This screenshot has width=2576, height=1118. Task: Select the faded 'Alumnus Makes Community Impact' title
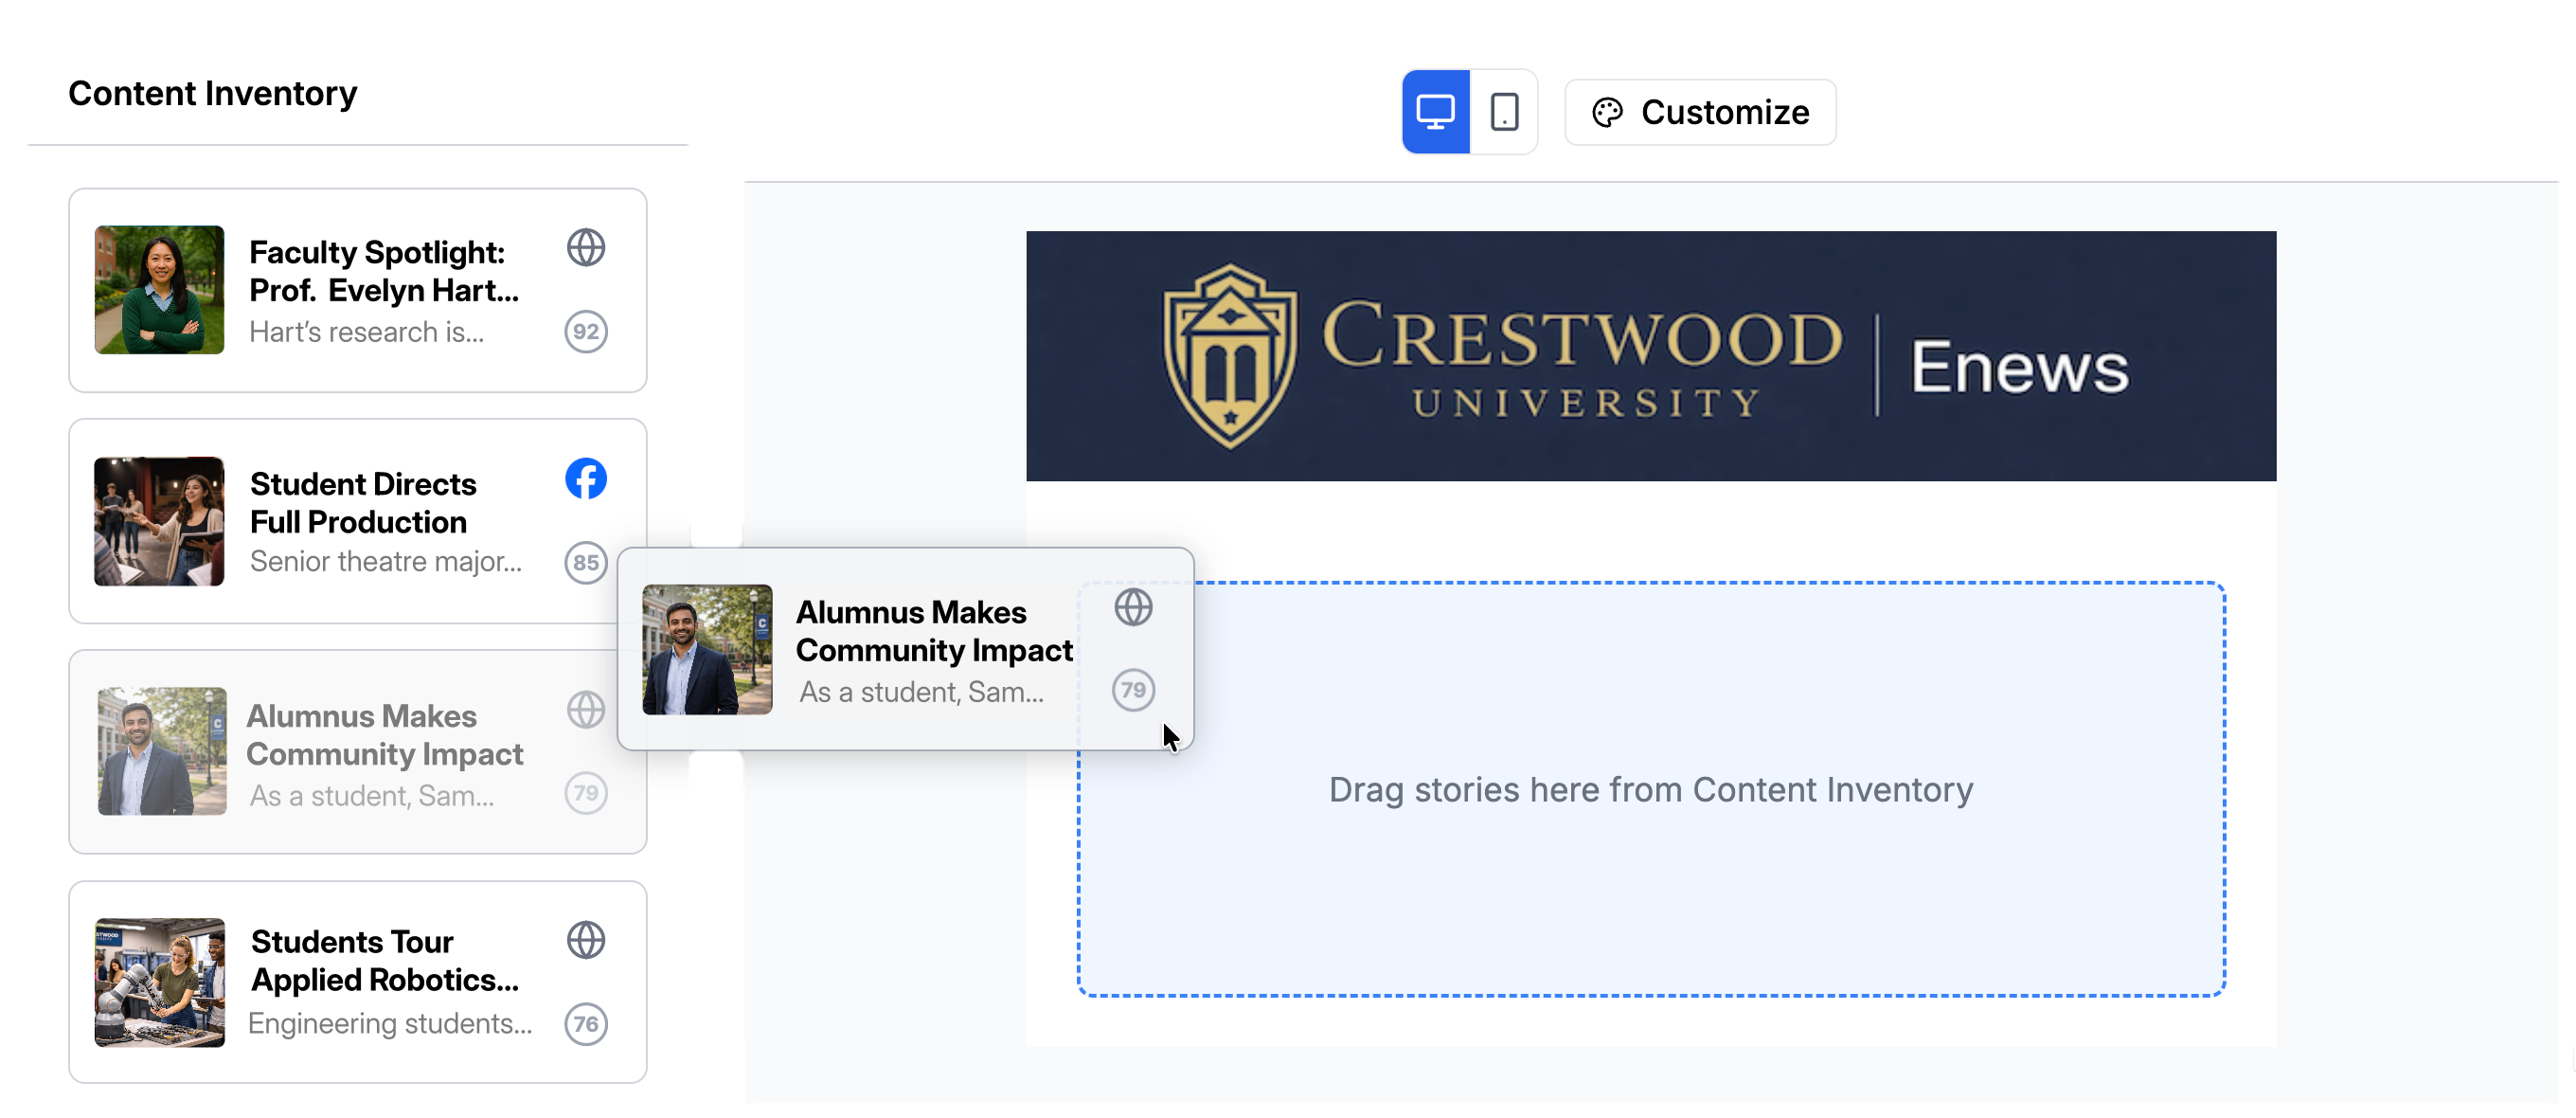pos(385,735)
